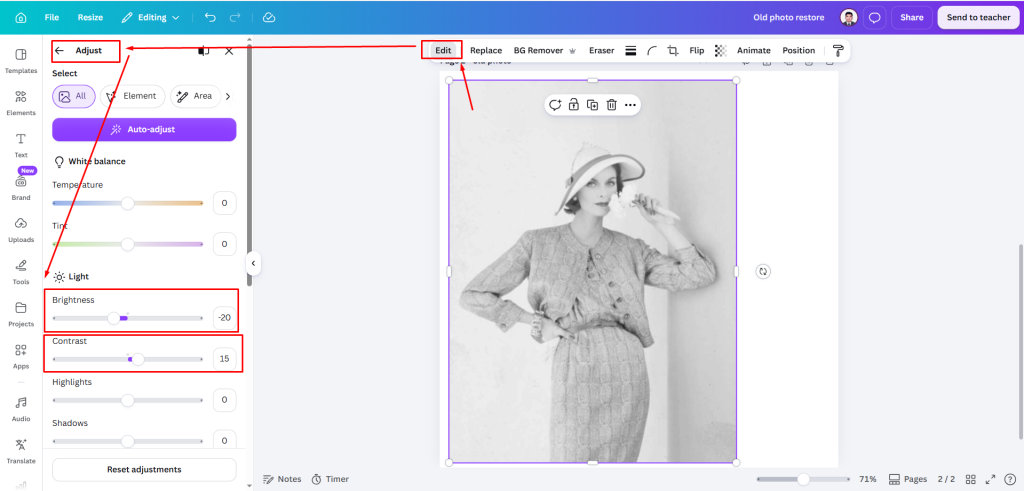
Task: Collapse the side panel with chevron
Action: pyautogui.click(x=253, y=264)
